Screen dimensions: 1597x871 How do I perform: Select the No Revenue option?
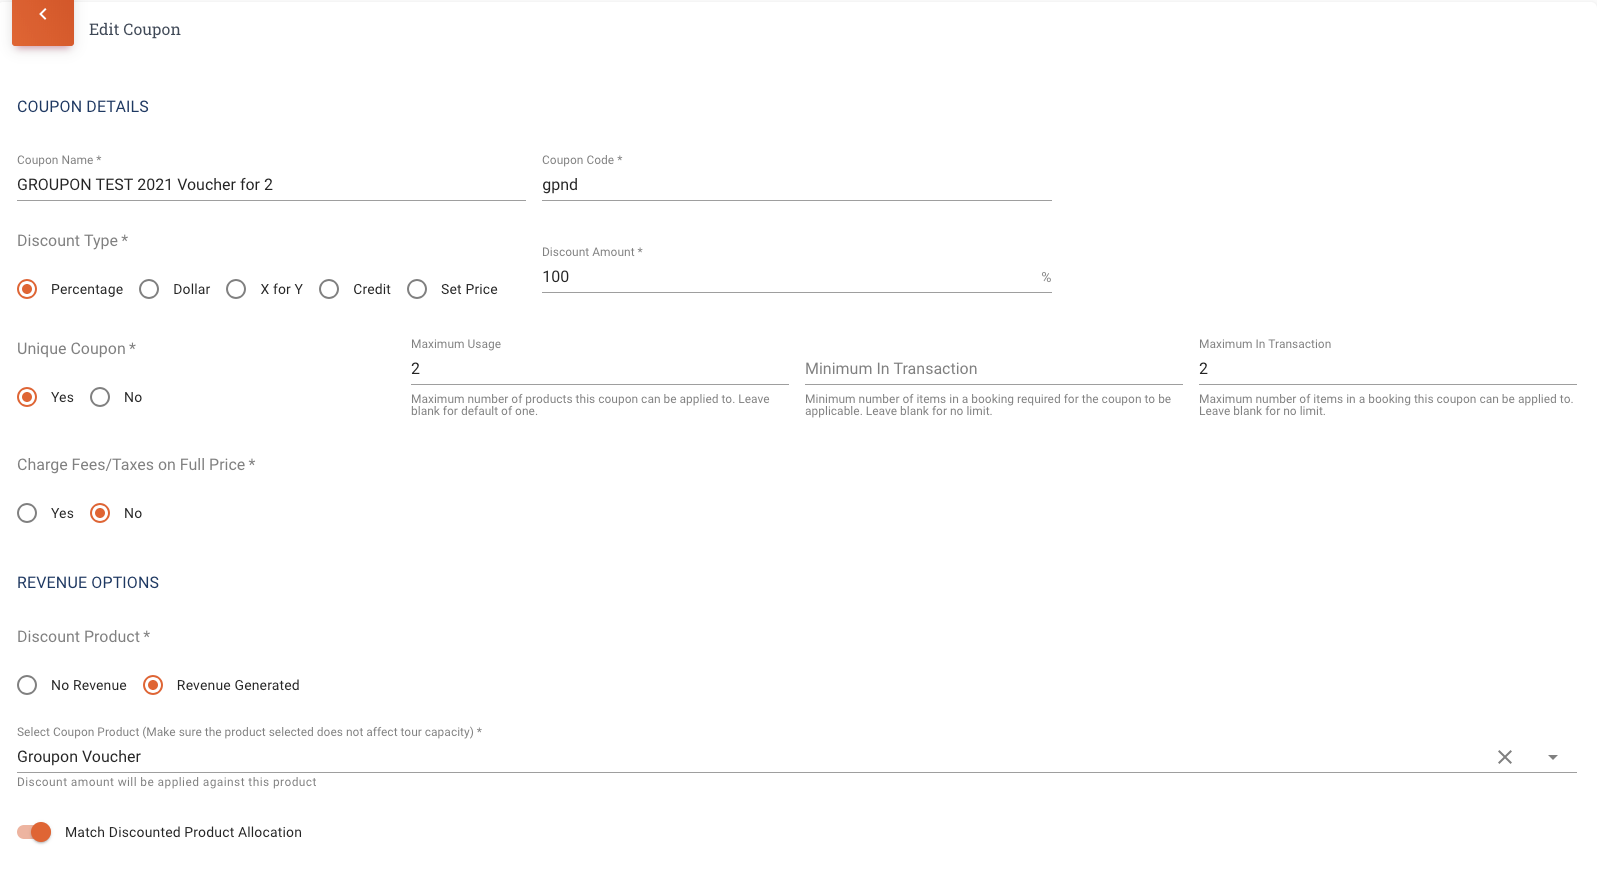point(27,685)
